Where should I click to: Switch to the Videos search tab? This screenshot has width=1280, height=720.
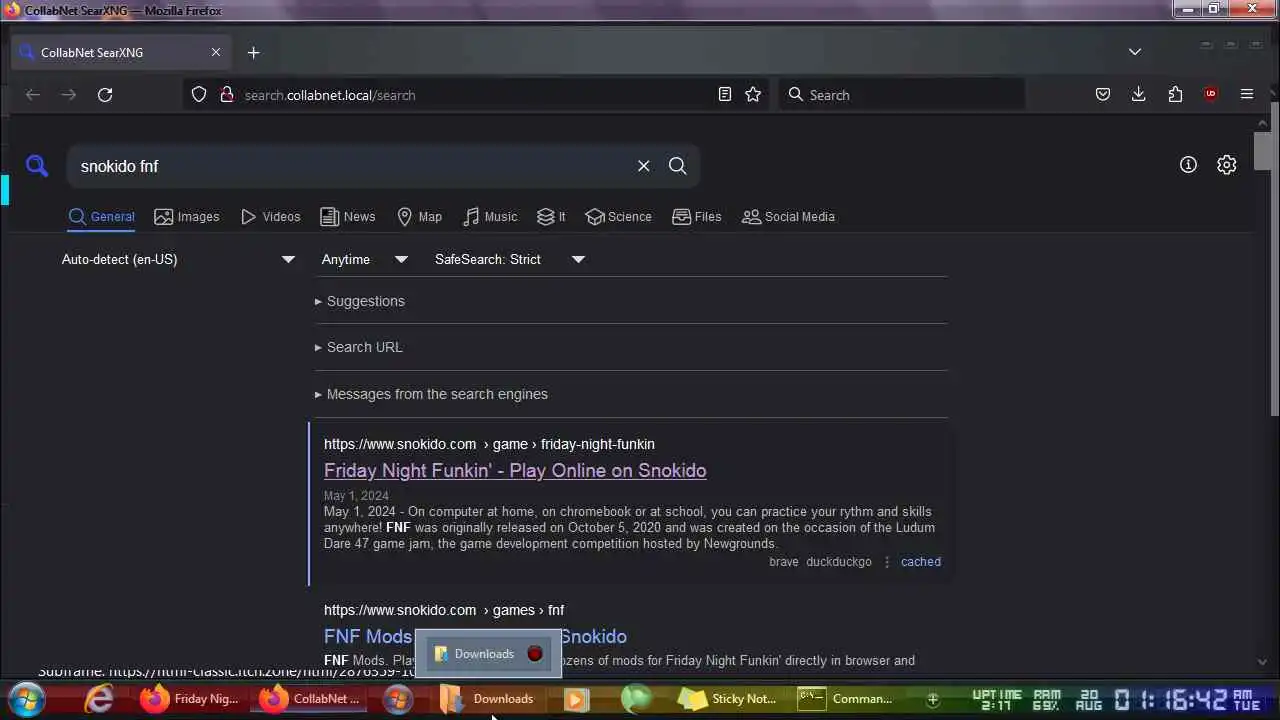pos(270,216)
